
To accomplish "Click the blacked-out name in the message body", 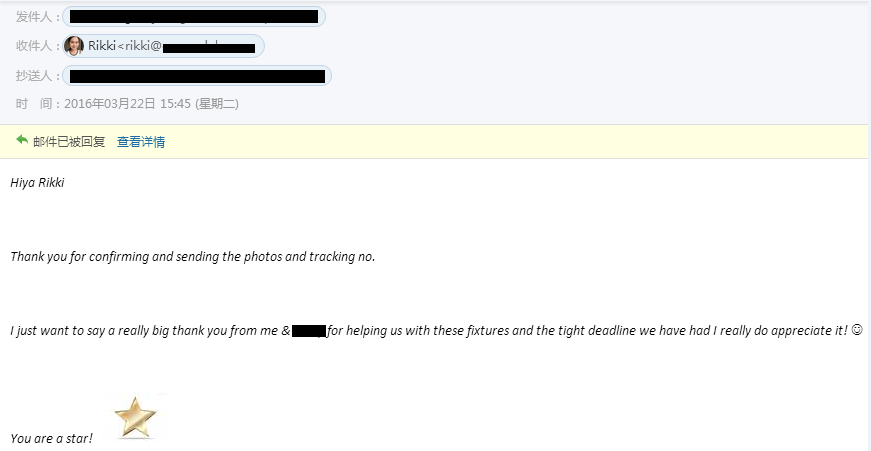I will [308, 332].
